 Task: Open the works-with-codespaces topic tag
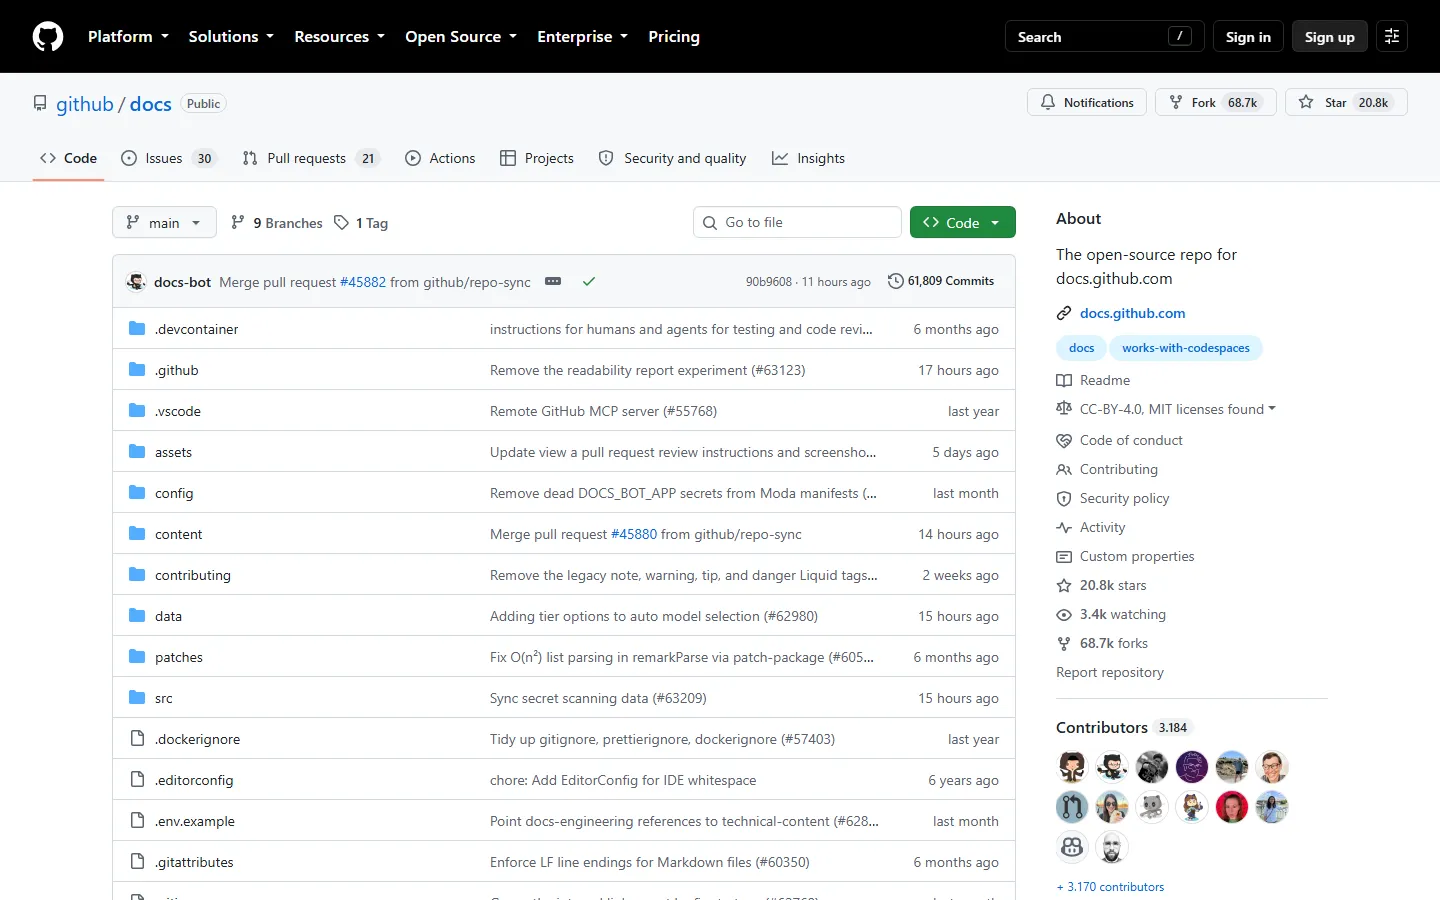tap(1186, 348)
